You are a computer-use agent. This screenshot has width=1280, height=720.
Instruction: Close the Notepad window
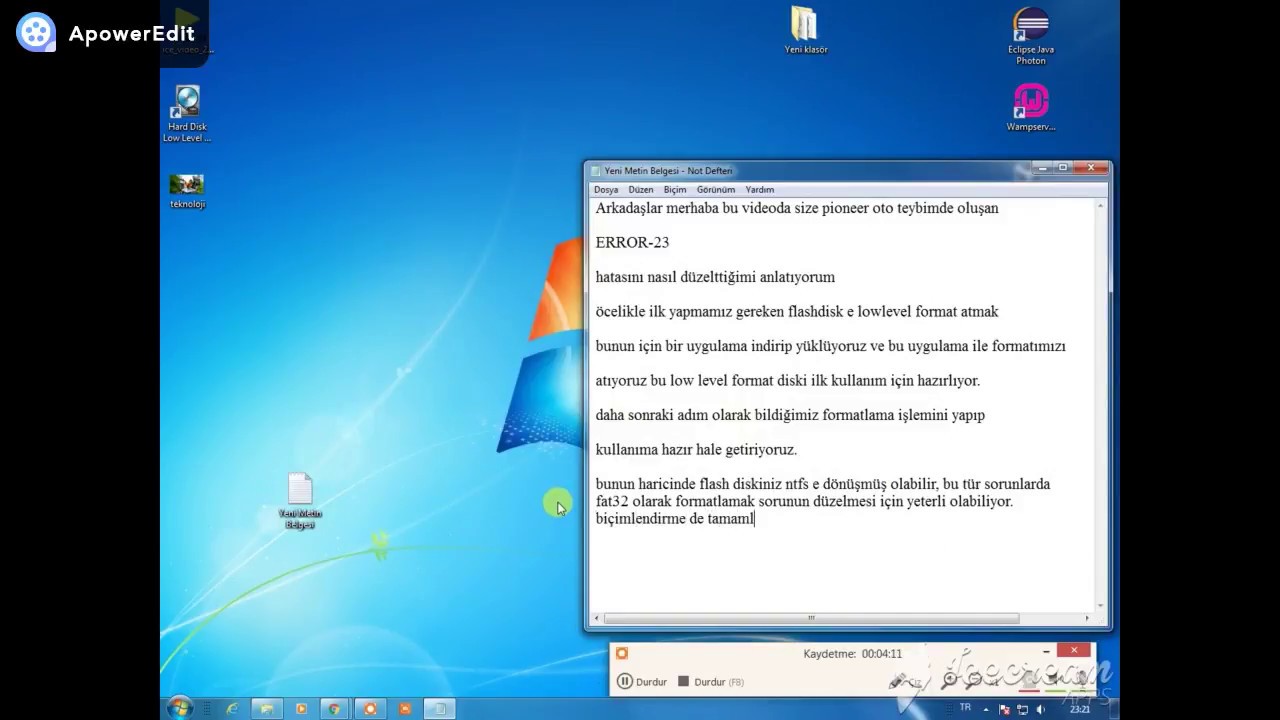(1092, 168)
